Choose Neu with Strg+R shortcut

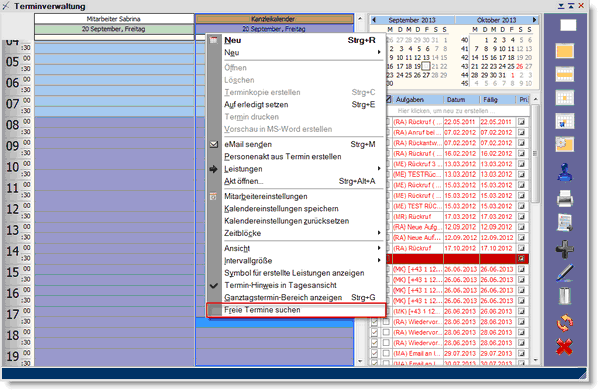point(295,40)
